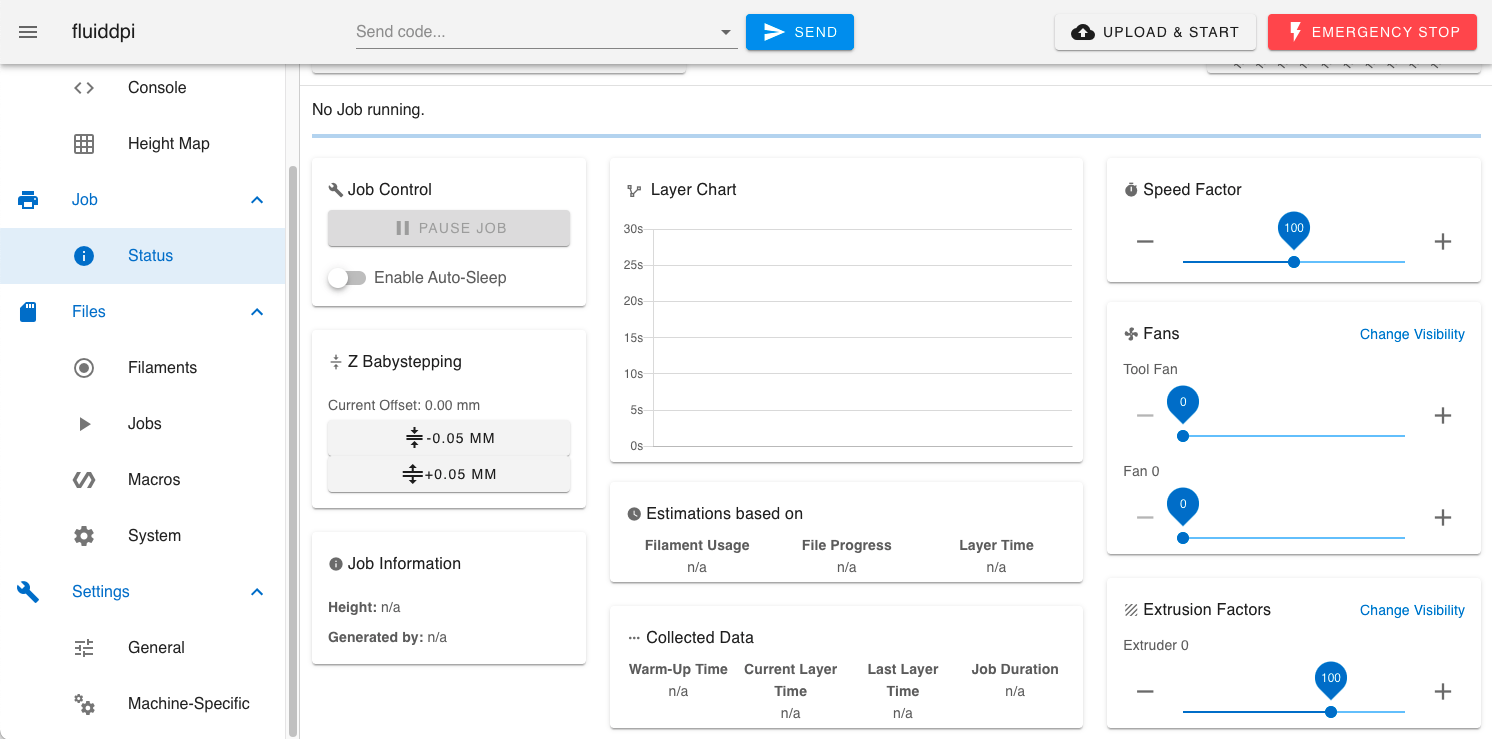This screenshot has width=1492, height=739.
Task: Click the UPLOAD & START button
Action: (x=1155, y=32)
